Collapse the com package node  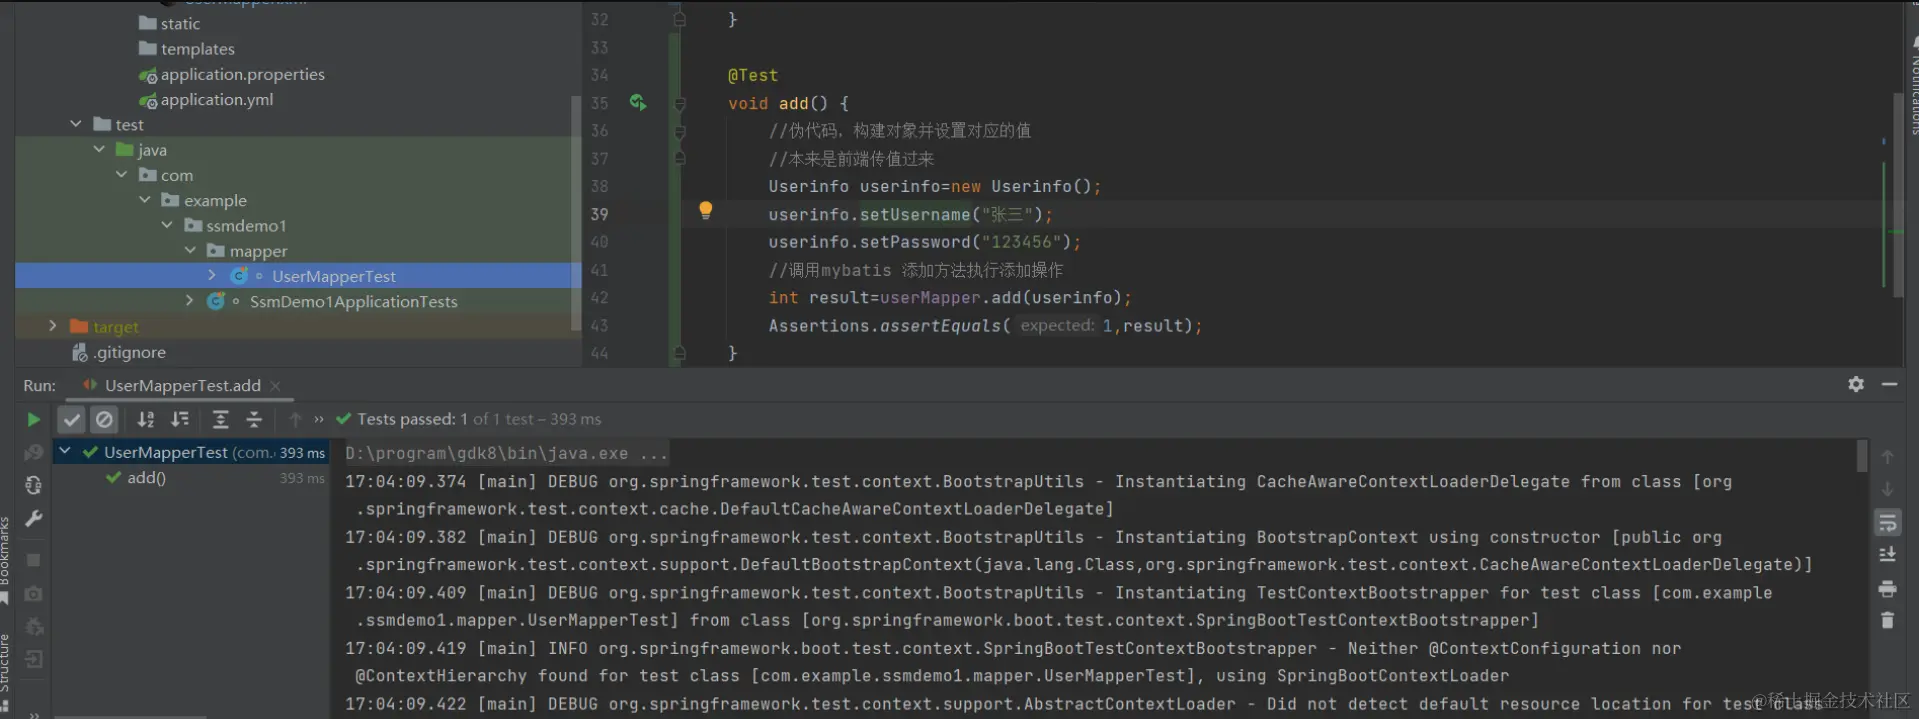click(x=122, y=175)
